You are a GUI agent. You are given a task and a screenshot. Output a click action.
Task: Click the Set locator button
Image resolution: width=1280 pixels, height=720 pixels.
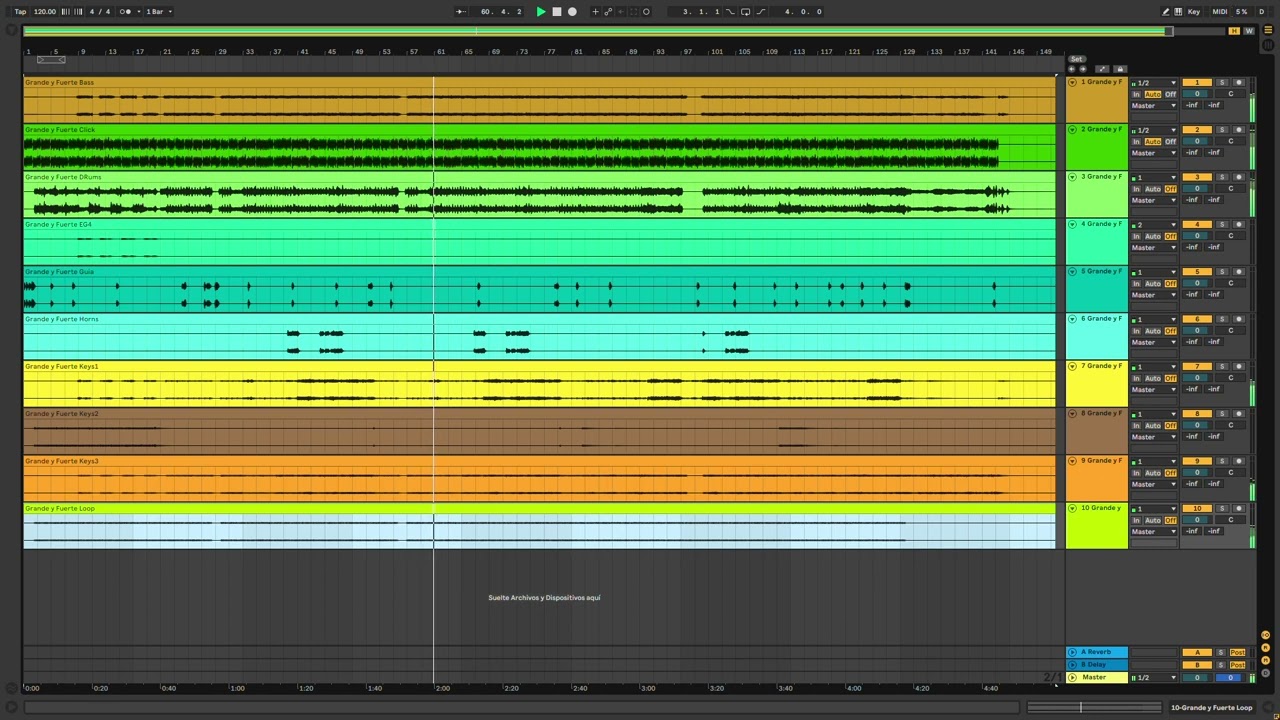click(x=1077, y=59)
